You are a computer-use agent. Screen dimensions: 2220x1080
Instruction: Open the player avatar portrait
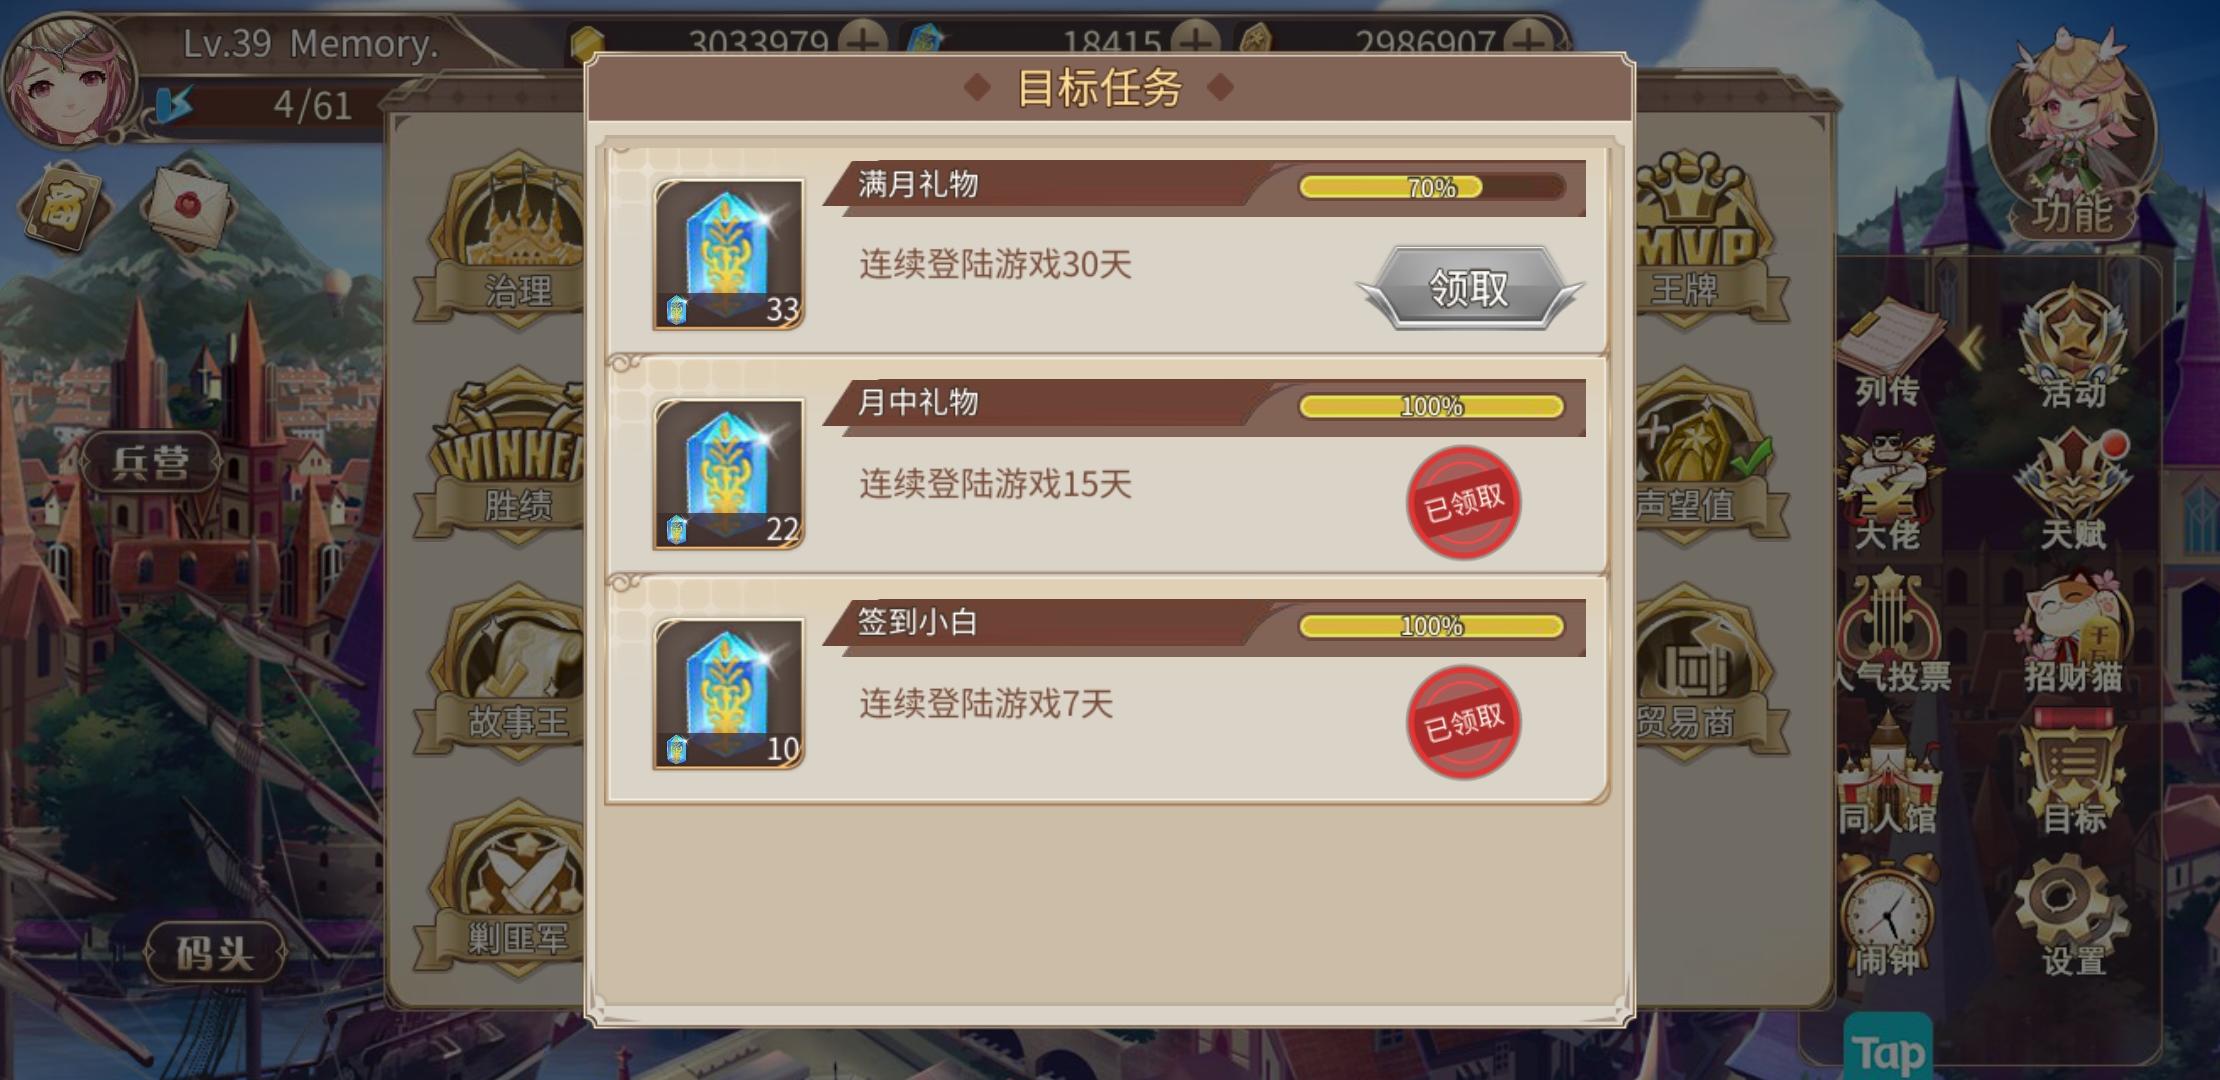[x=68, y=80]
